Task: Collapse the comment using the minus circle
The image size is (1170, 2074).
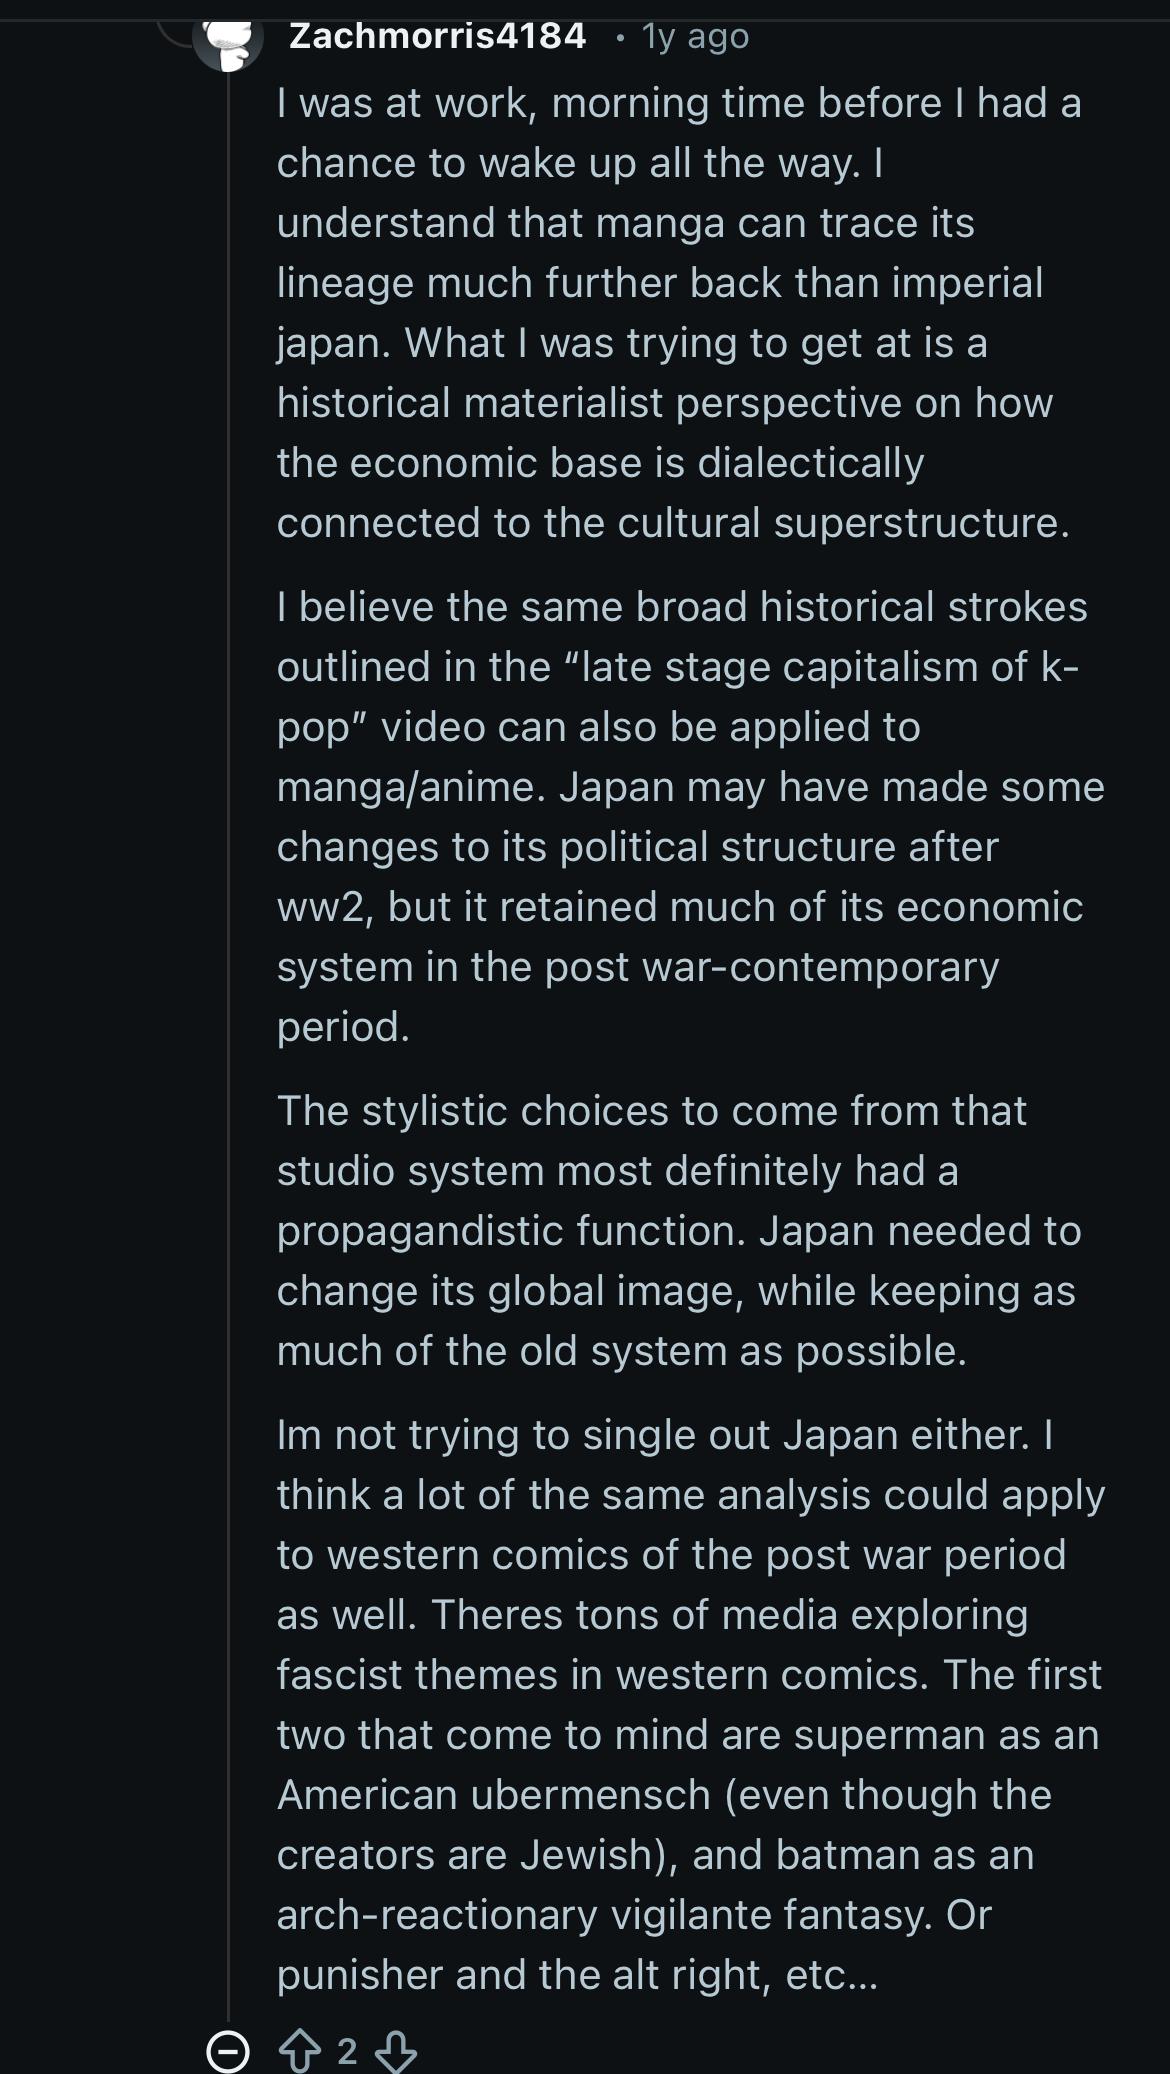Action: [x=227, y=2052]
